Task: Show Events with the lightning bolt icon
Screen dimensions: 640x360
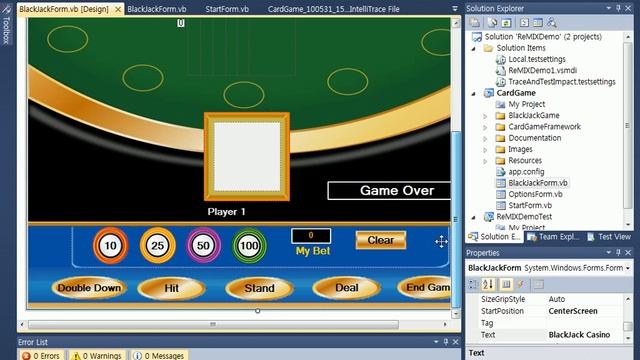Action: click(521, 284)
